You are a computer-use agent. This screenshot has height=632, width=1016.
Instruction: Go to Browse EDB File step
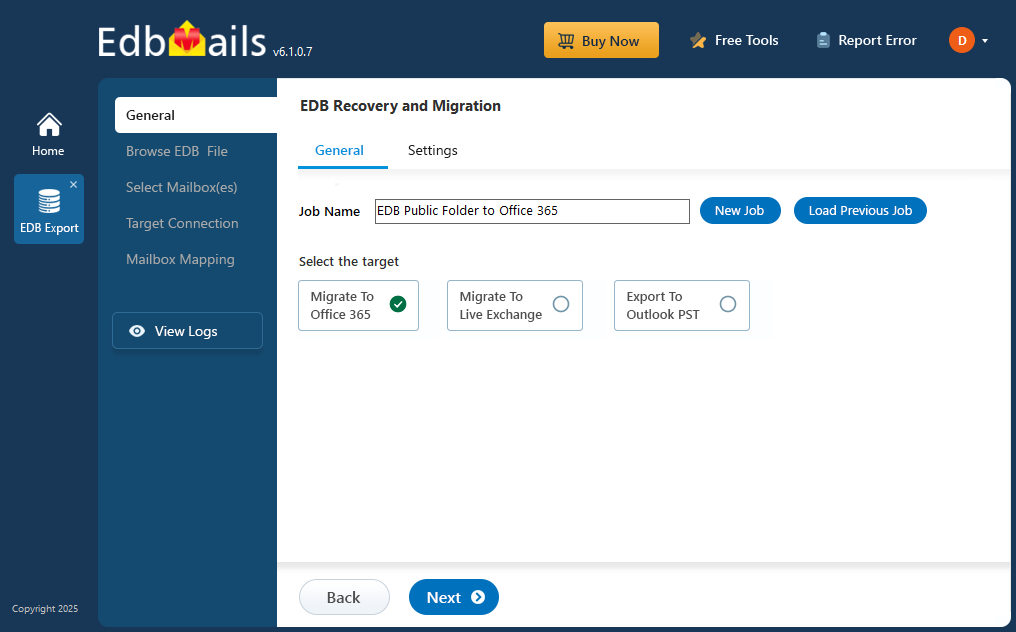176,151
